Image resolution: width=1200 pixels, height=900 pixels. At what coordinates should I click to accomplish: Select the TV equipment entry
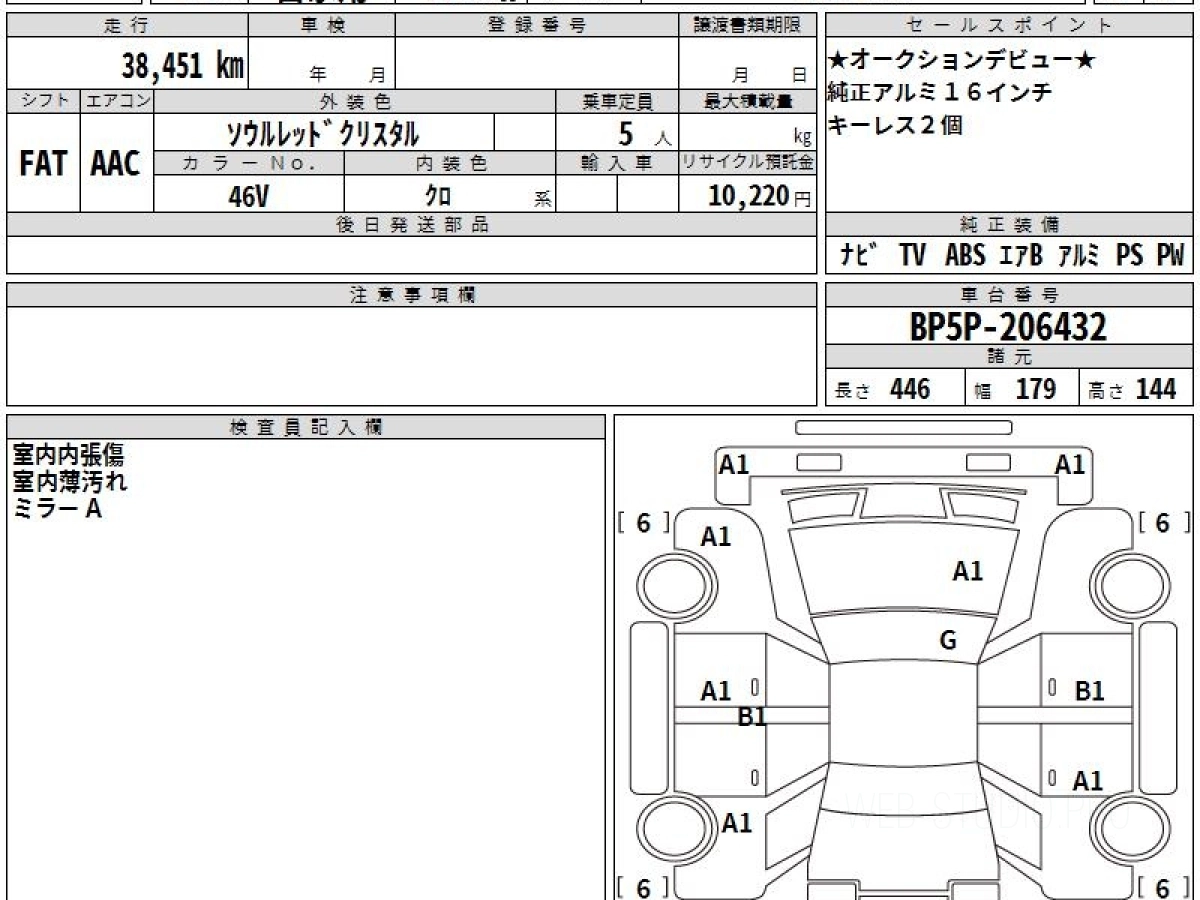pyautogui.click(x=912, y=255)
